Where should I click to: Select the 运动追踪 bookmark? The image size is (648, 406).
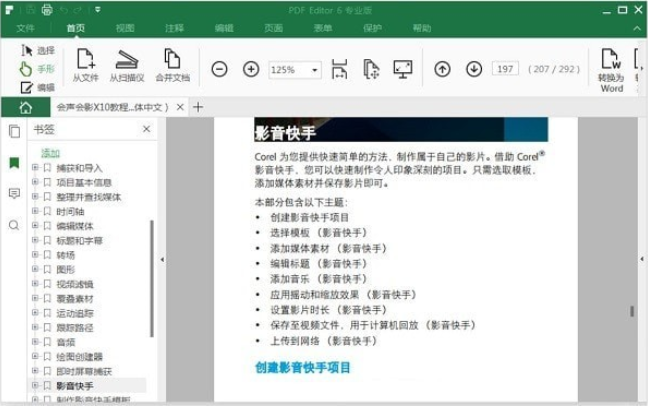coord(75,313)
